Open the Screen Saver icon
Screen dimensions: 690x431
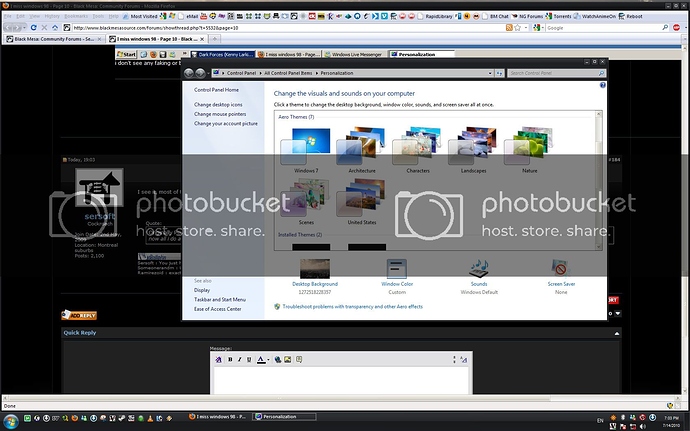point(561,269)
